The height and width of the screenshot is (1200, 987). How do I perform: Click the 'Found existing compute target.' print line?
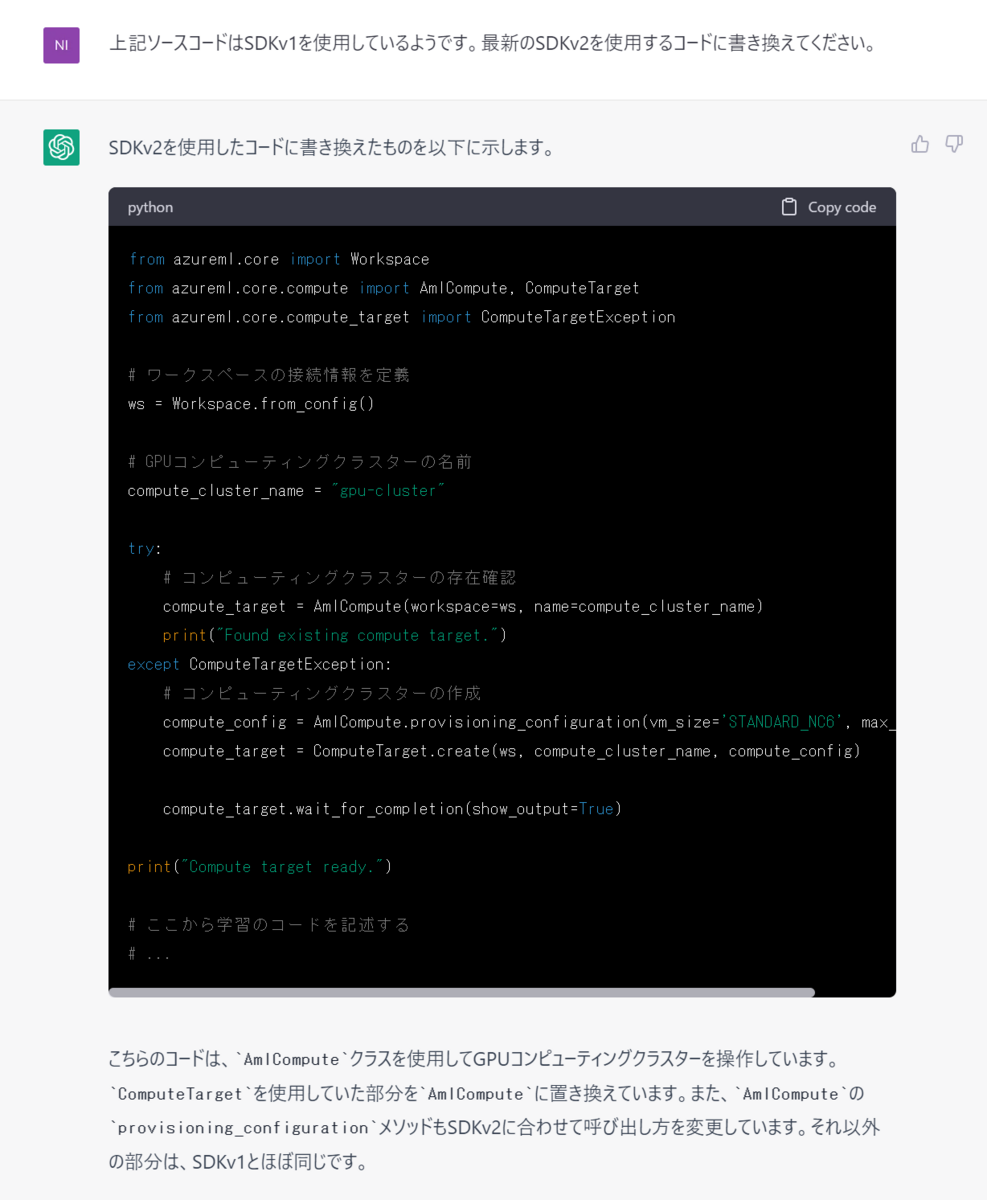(x=335, y=635)
